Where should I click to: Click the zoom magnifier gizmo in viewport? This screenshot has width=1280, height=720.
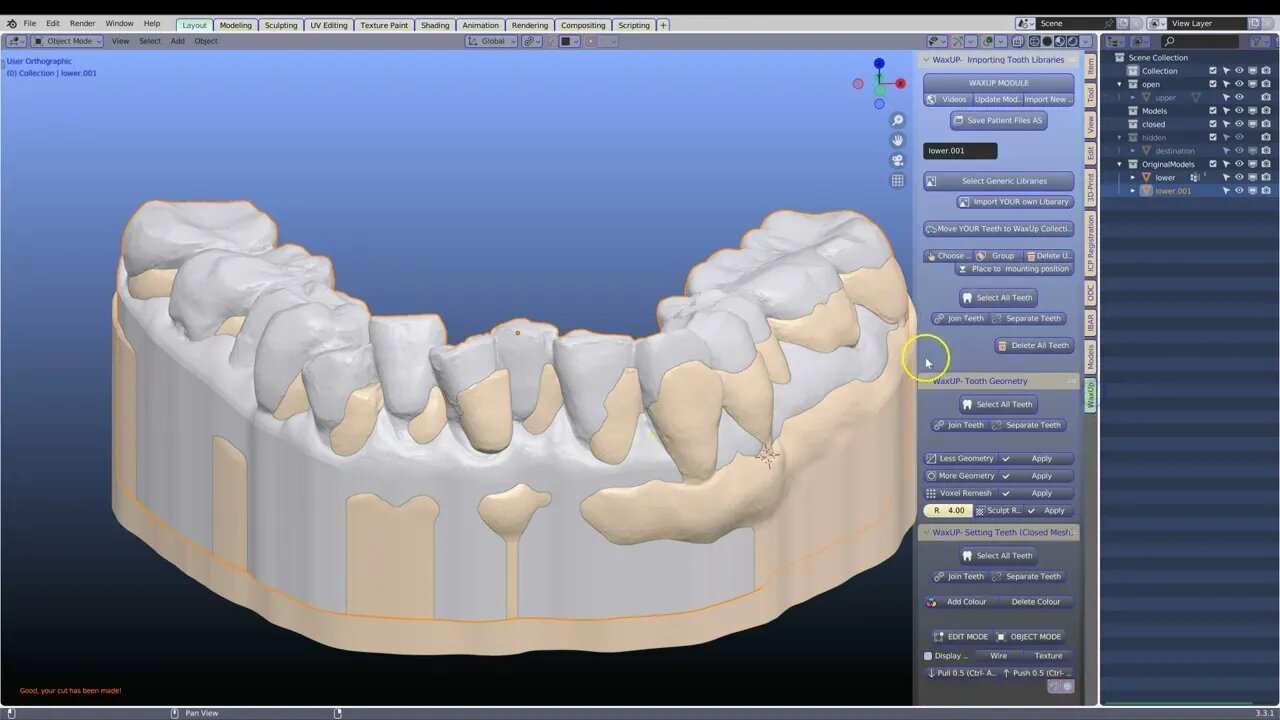[x=898, y=121]
